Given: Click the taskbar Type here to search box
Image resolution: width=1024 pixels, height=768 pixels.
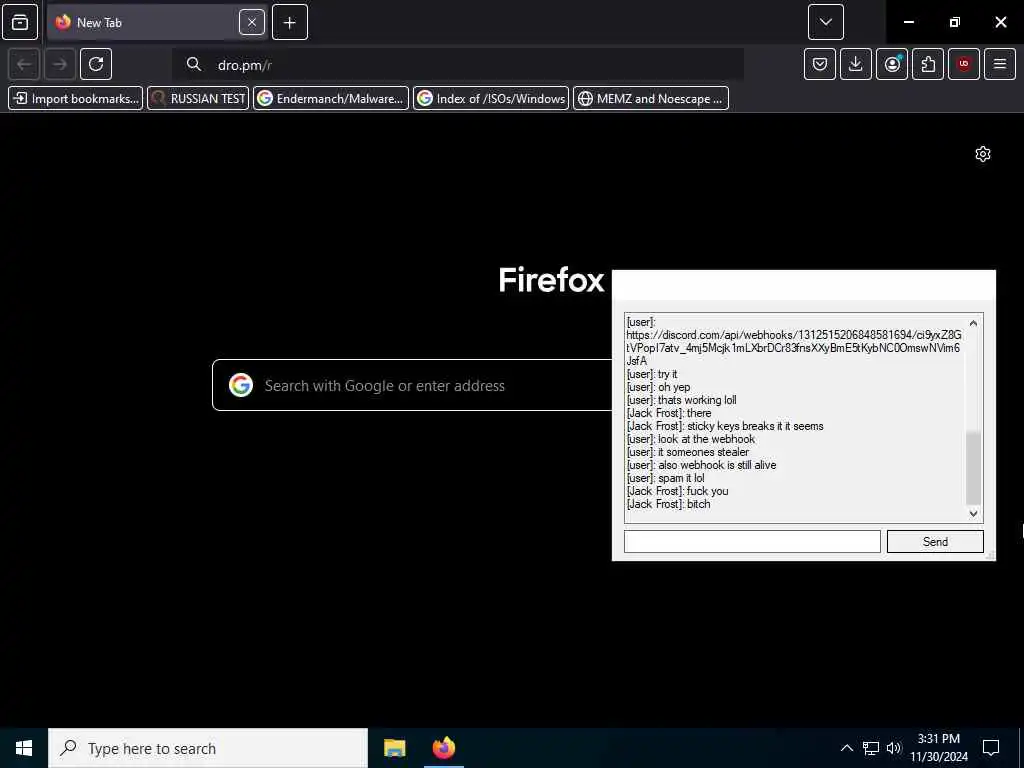Looking at the screenshot, I should [x=208, y=748].
